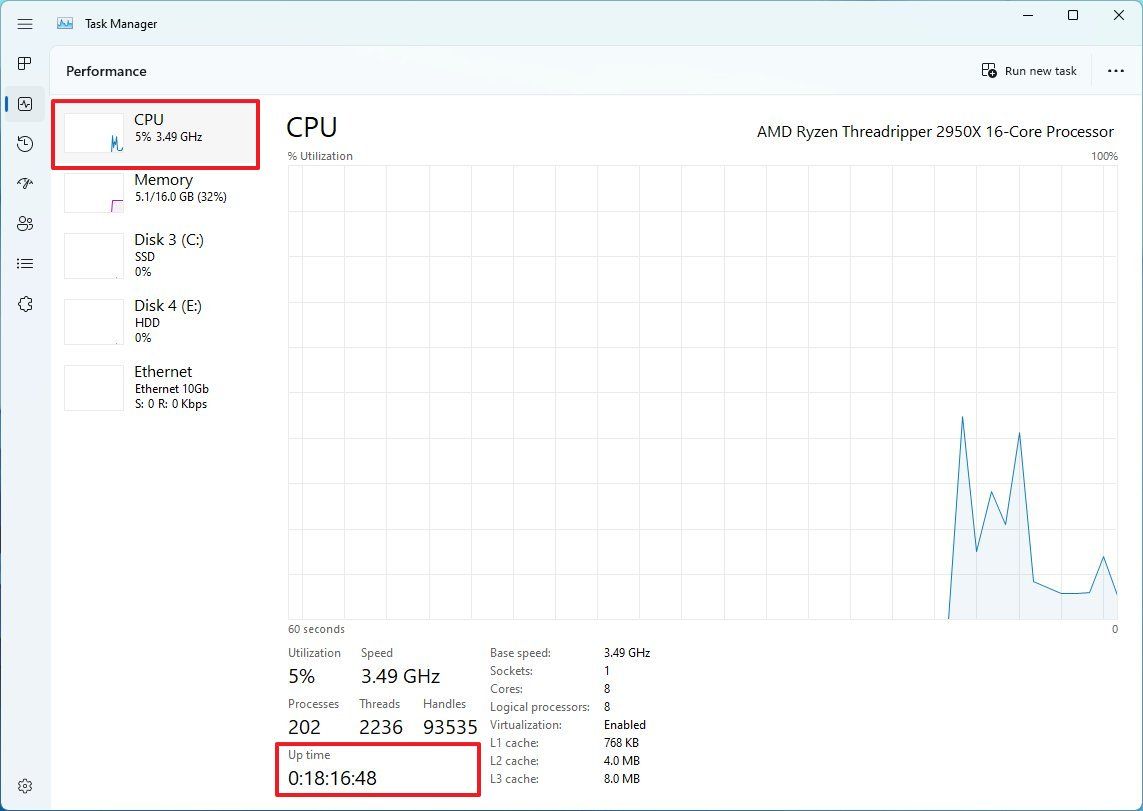Click the Run new task button
Image resolution: width=1143 pixels, height=811 pixels.
(1029, 71)
